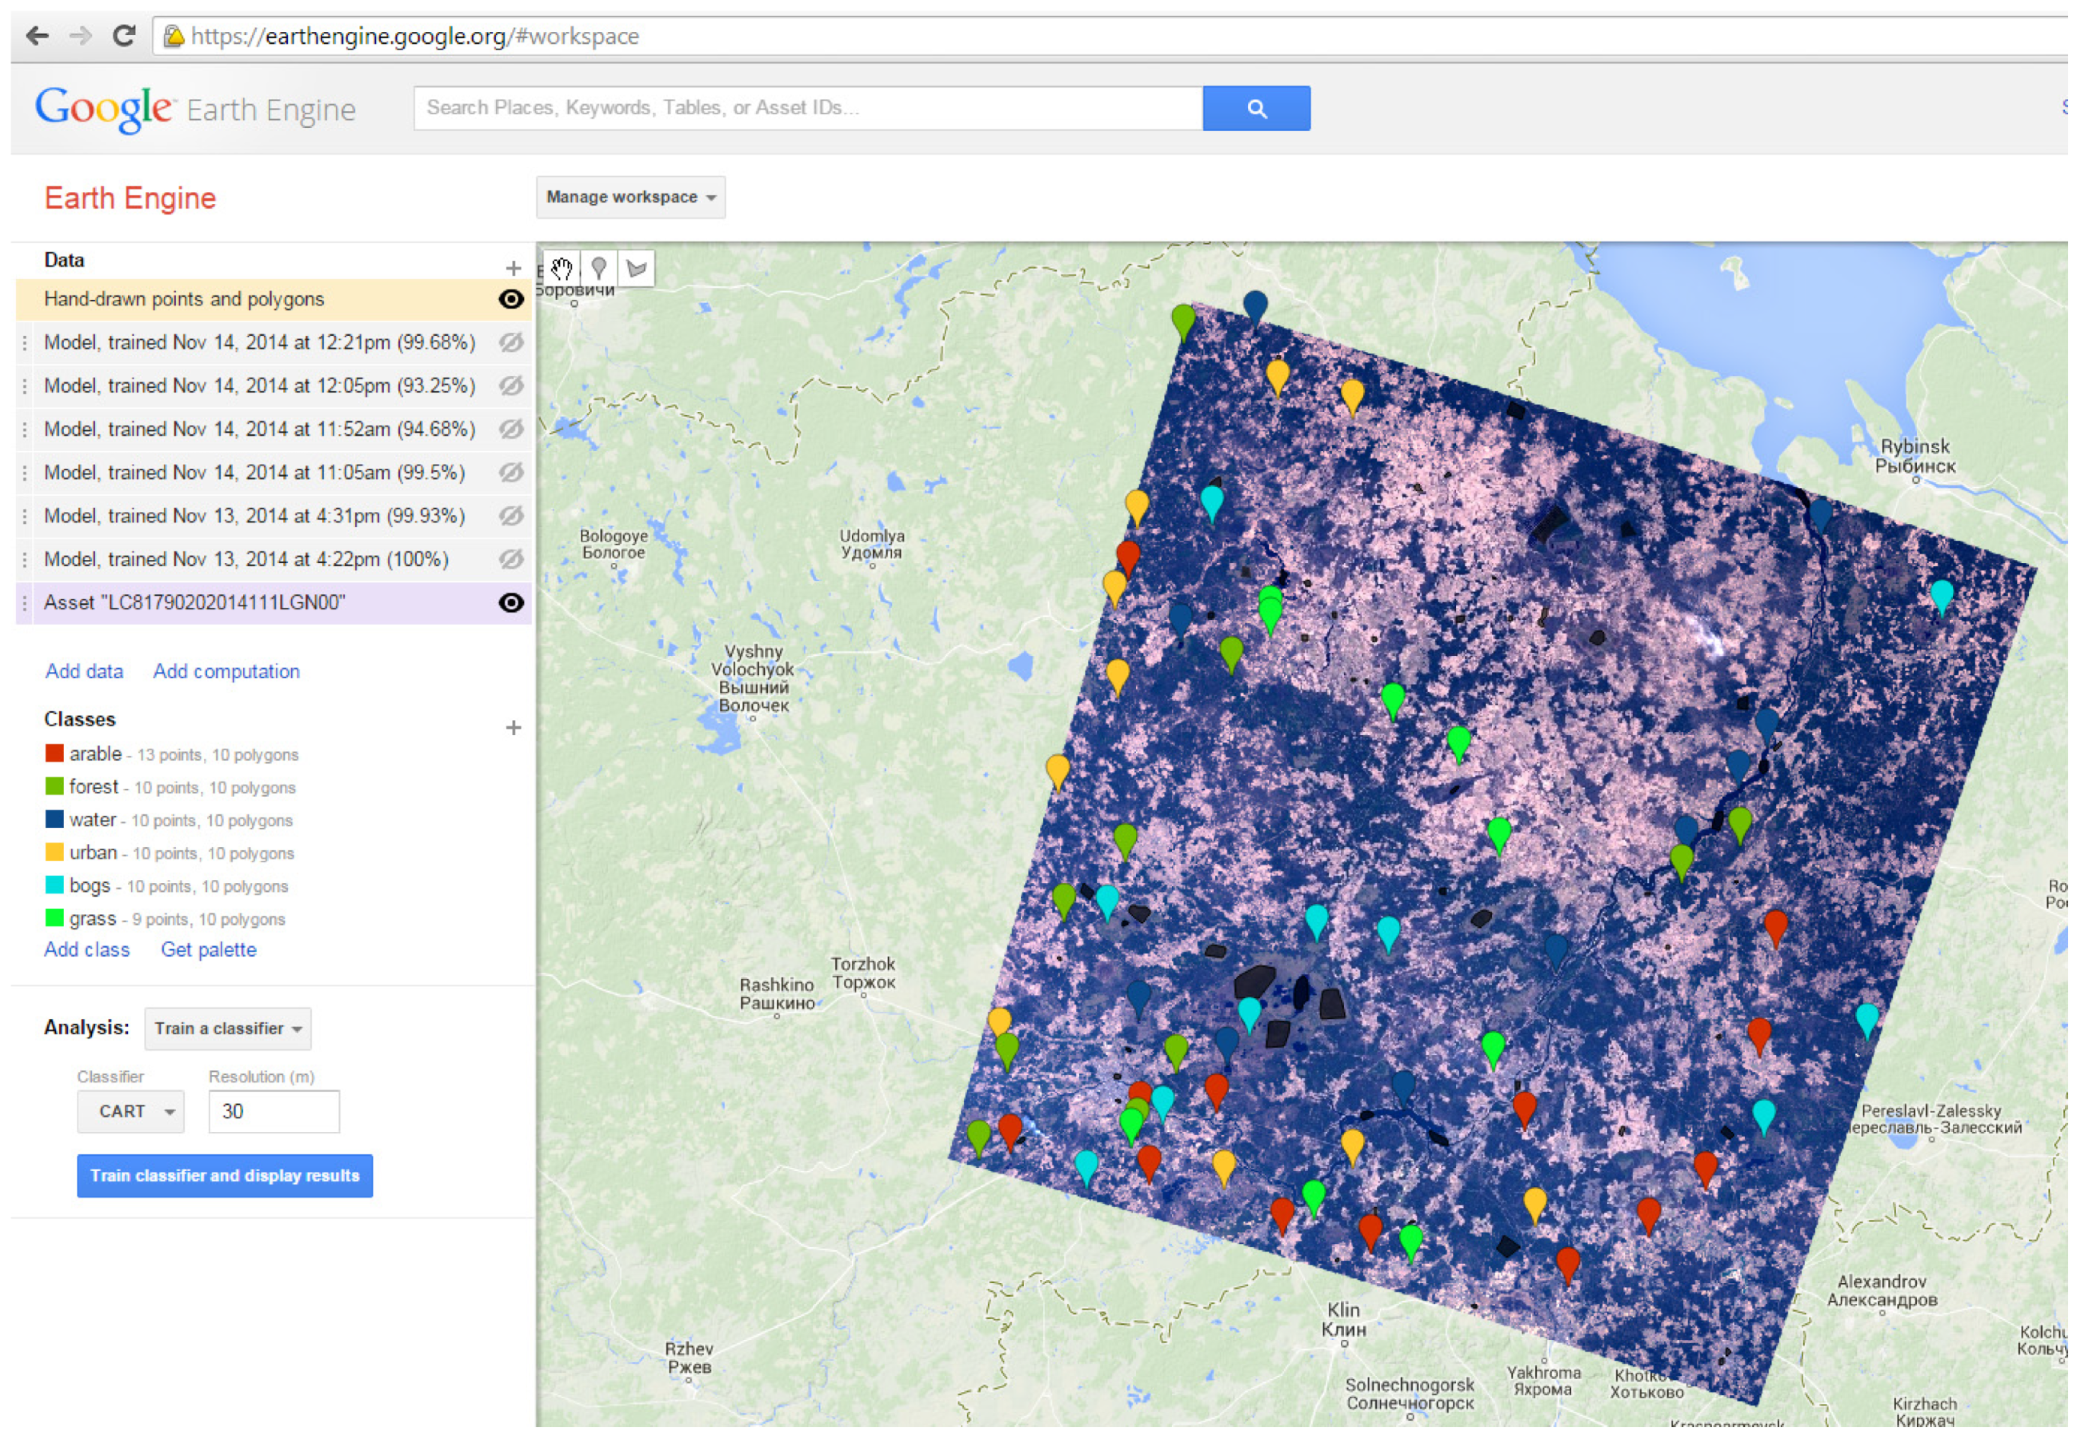Screen dimensions: 2081x1440
Task: Hide the LC81790202014111LGN00 asset layer
Action: [511, 603]
